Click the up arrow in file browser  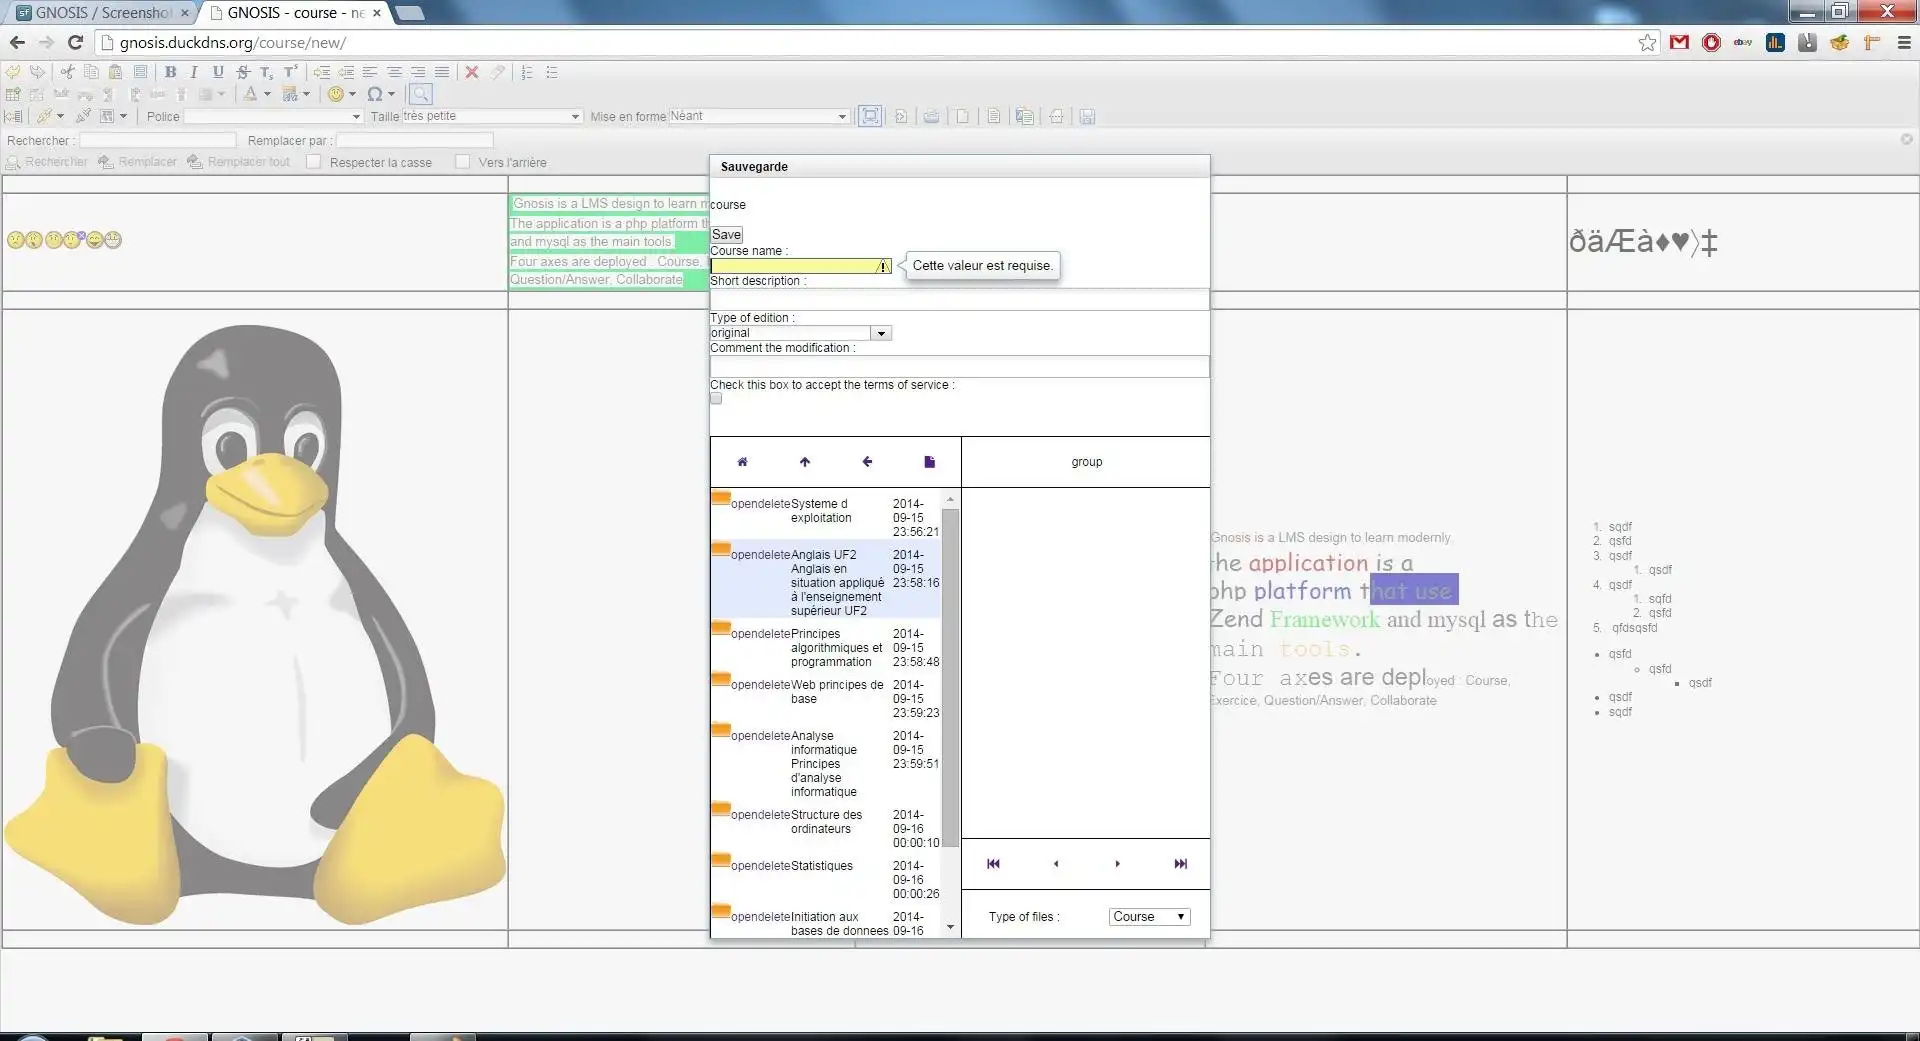[805, 462]
